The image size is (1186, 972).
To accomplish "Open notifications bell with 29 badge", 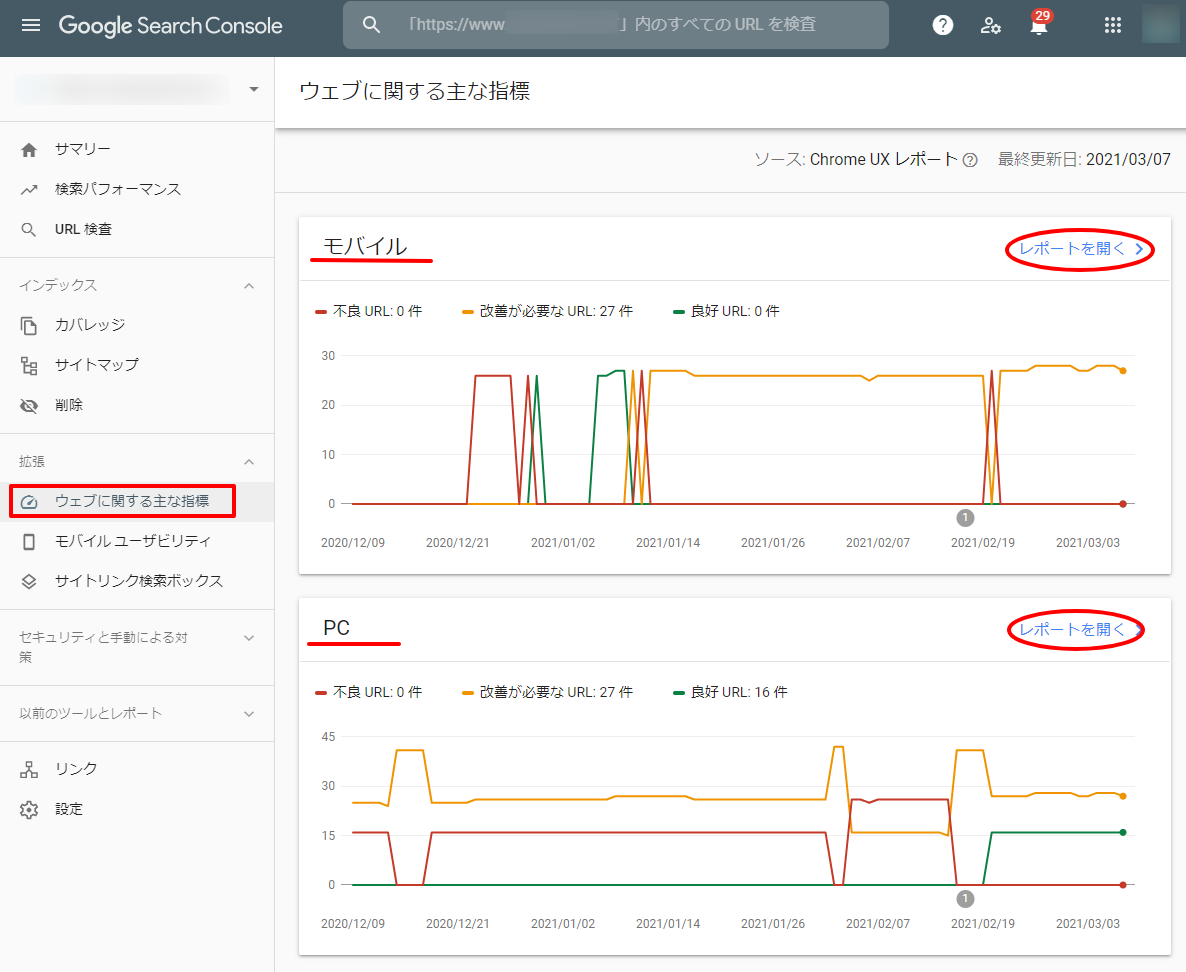I will (1039, 25).
